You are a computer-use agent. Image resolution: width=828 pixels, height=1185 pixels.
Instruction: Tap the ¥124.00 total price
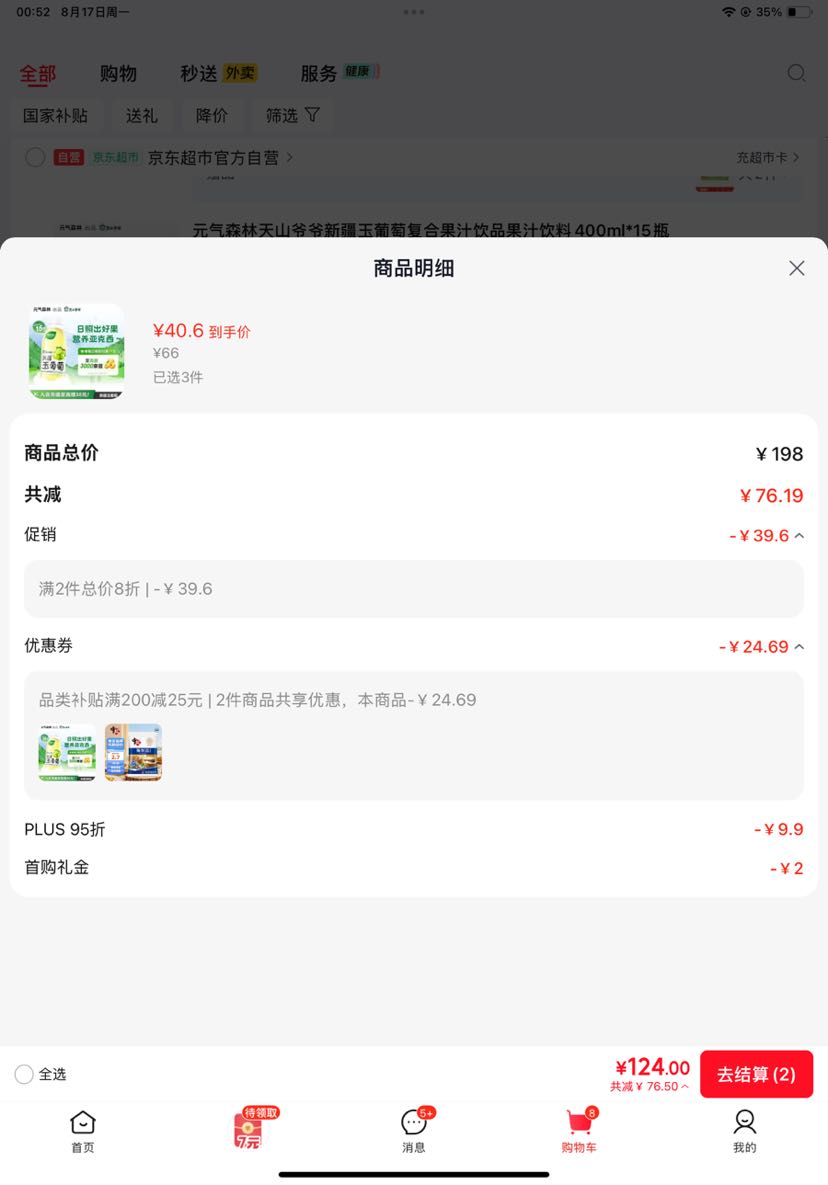pos(652,1067)
